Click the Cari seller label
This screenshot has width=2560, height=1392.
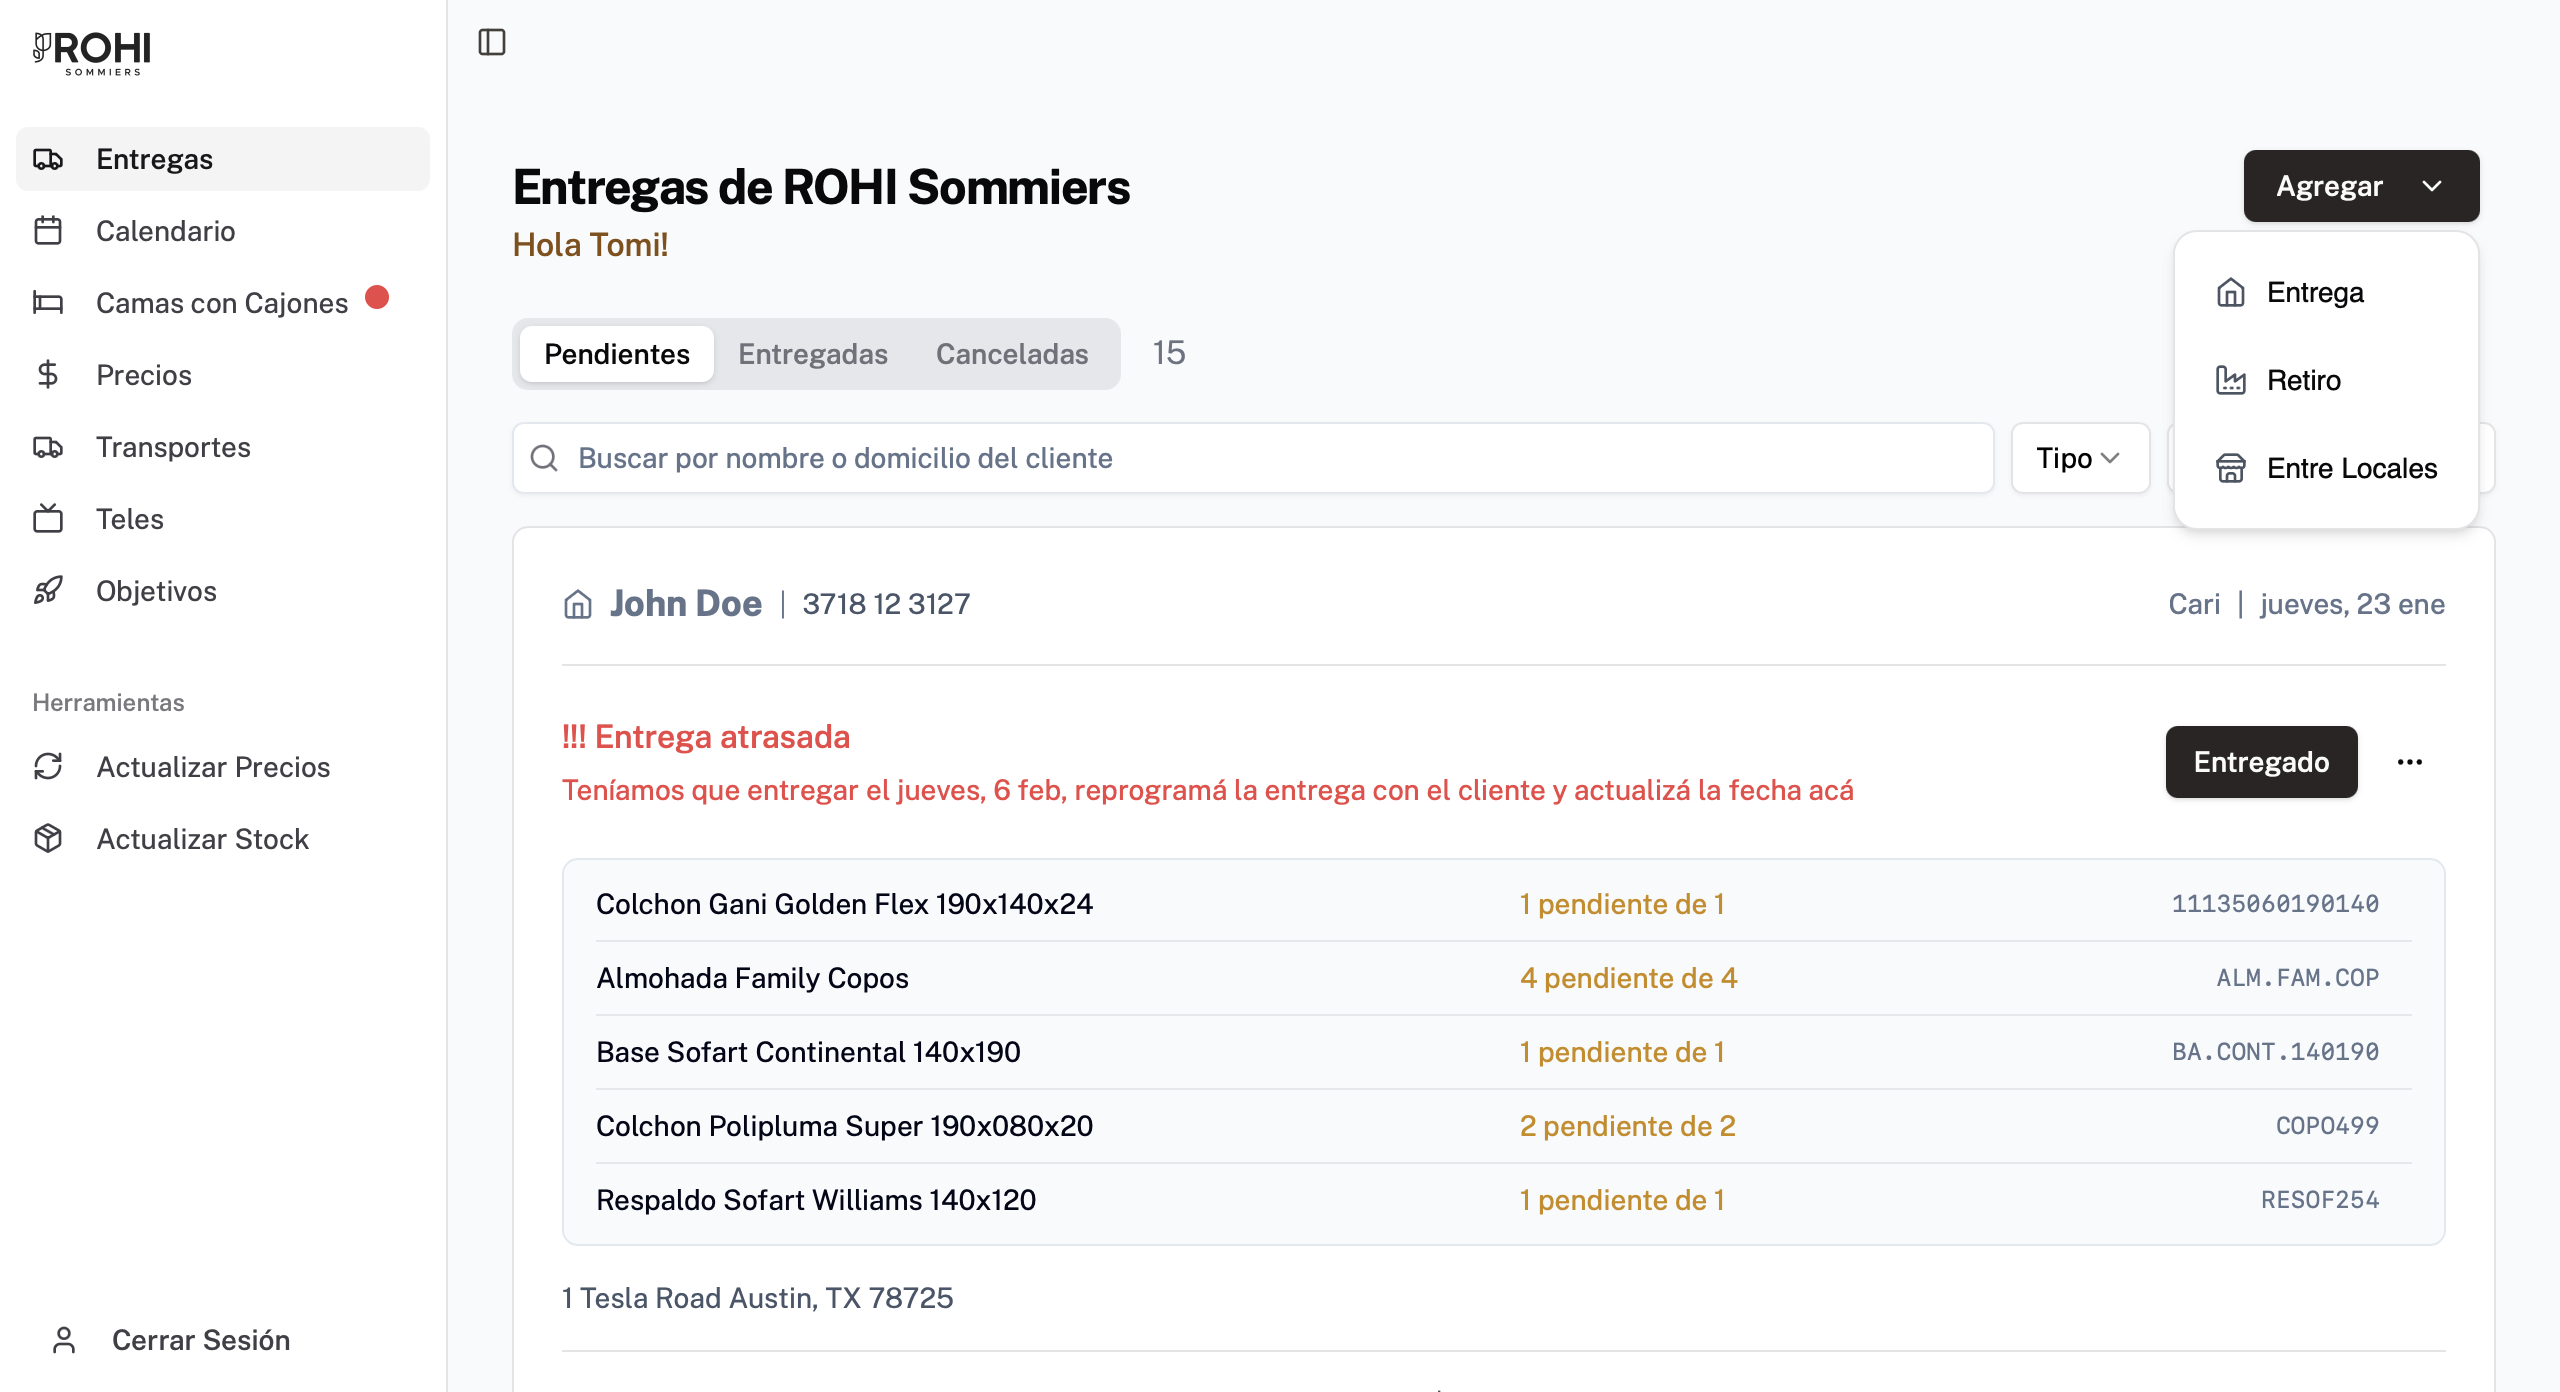point(2194,604)
